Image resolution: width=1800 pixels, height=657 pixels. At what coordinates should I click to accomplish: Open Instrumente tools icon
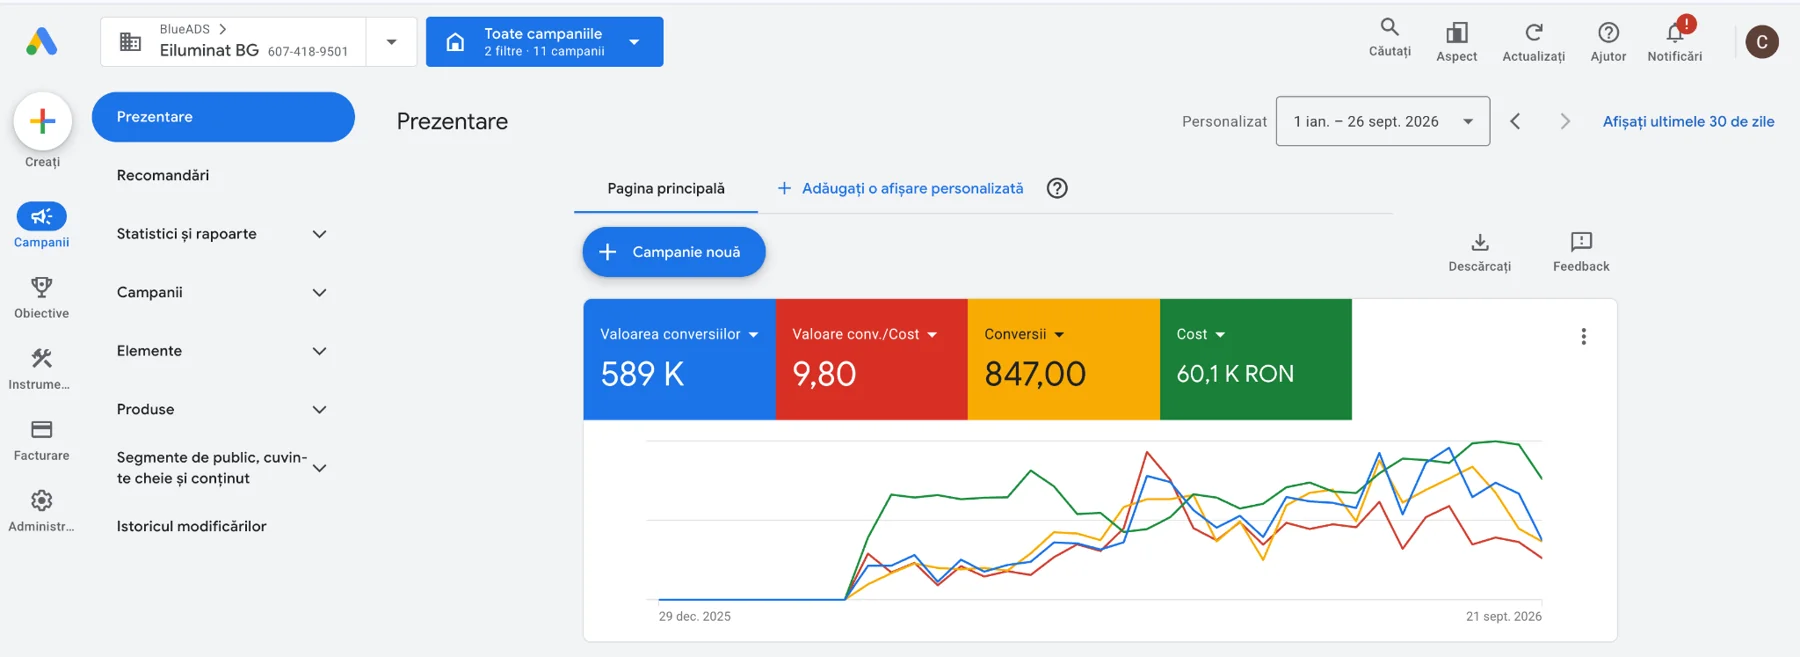click(x=41, y=358)
